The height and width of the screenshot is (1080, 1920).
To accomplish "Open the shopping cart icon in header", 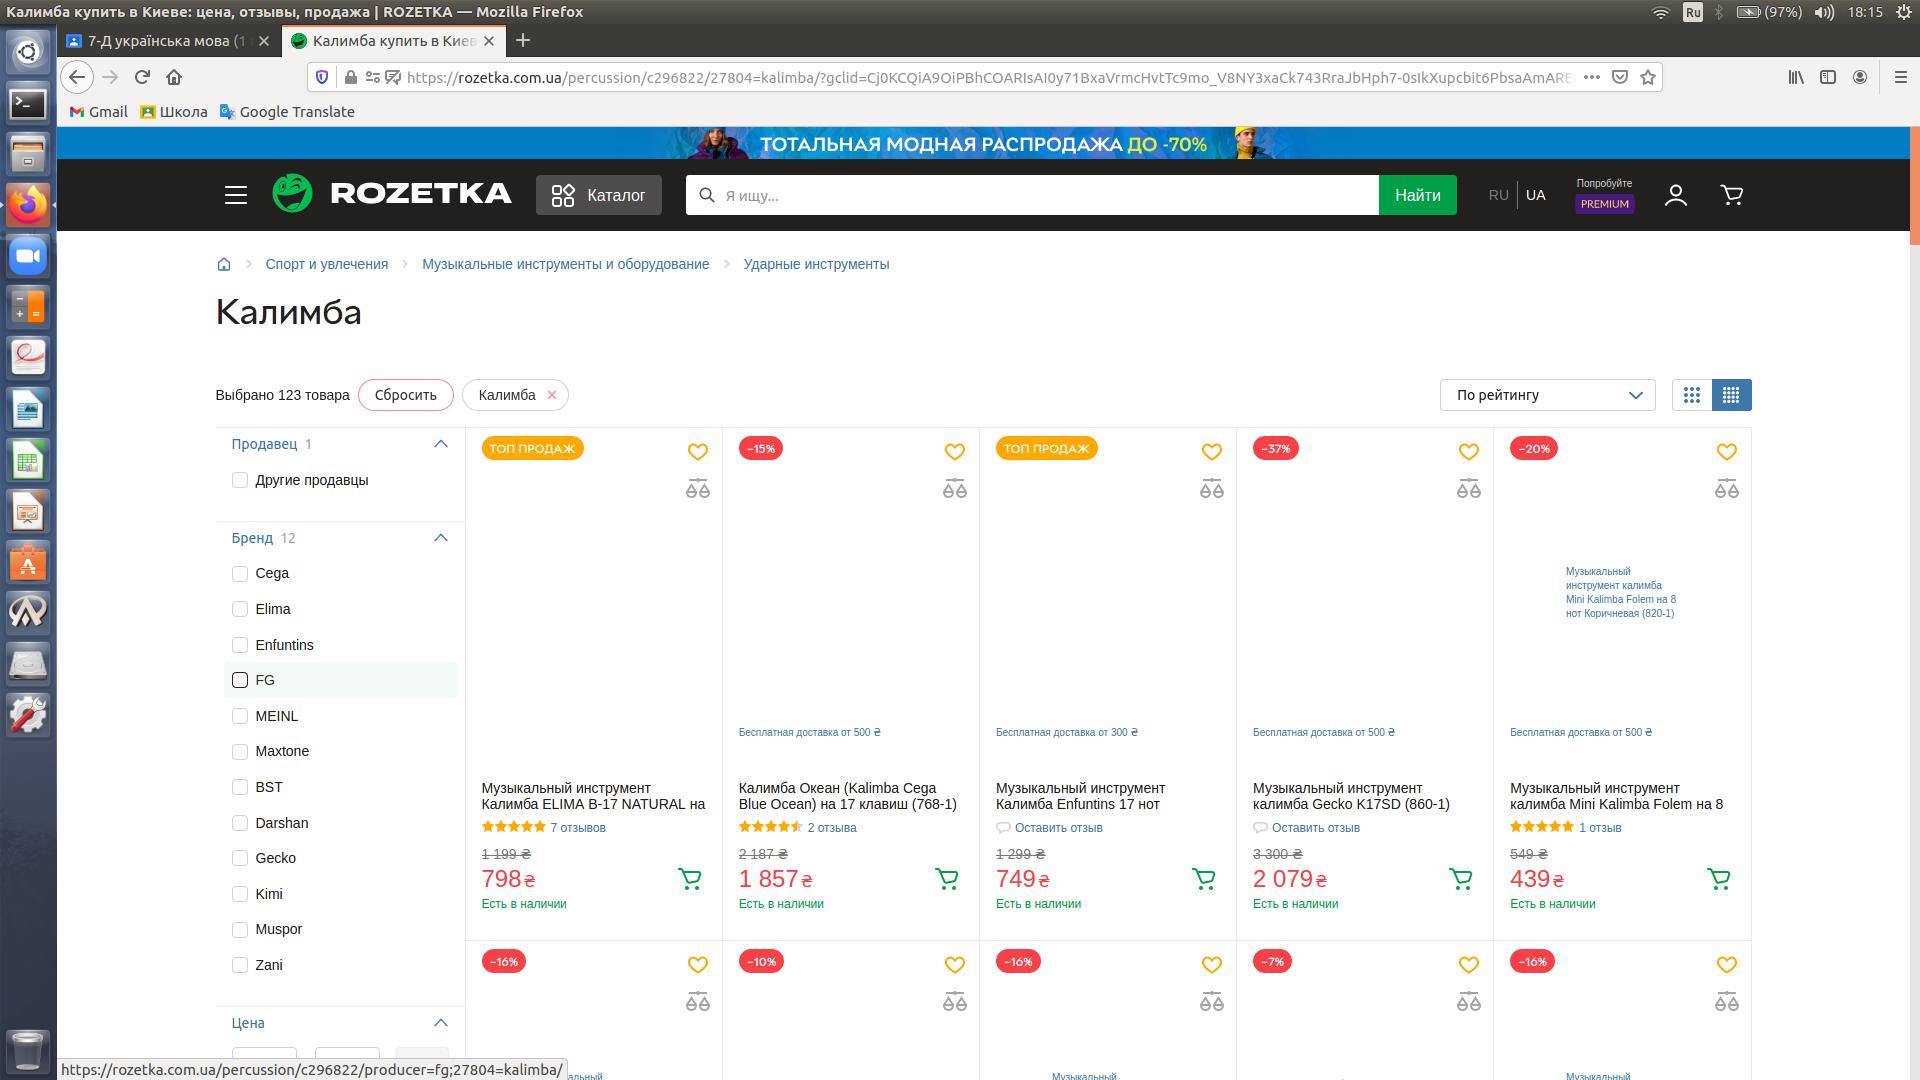I will (x=1732, y=195).
